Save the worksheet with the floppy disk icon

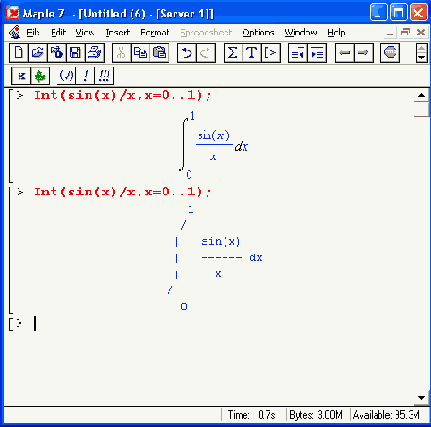click(75, 53)
